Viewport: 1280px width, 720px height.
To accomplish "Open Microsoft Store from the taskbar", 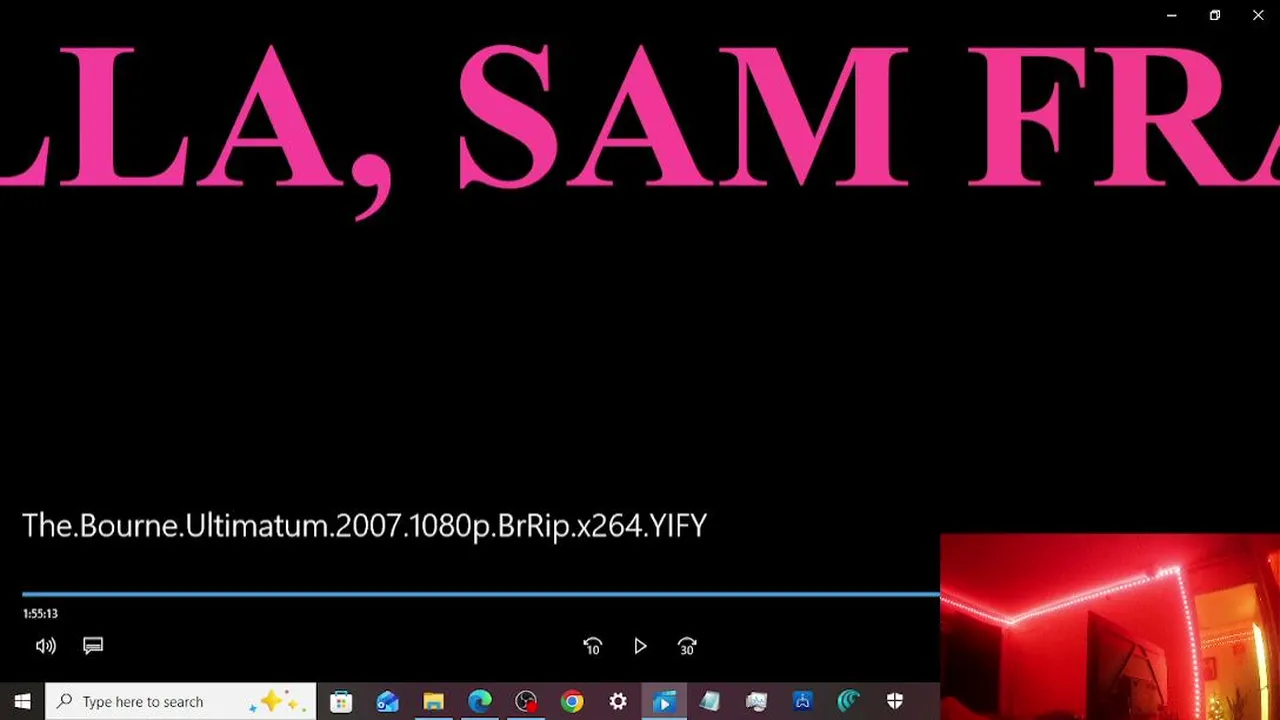I will click(x=341, y=702).
